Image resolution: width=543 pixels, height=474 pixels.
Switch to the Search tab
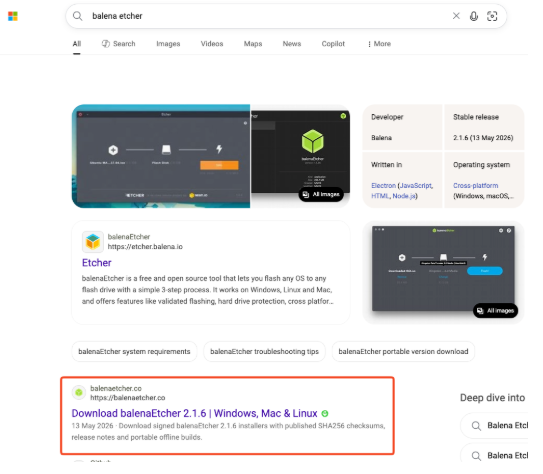point(118,44)
